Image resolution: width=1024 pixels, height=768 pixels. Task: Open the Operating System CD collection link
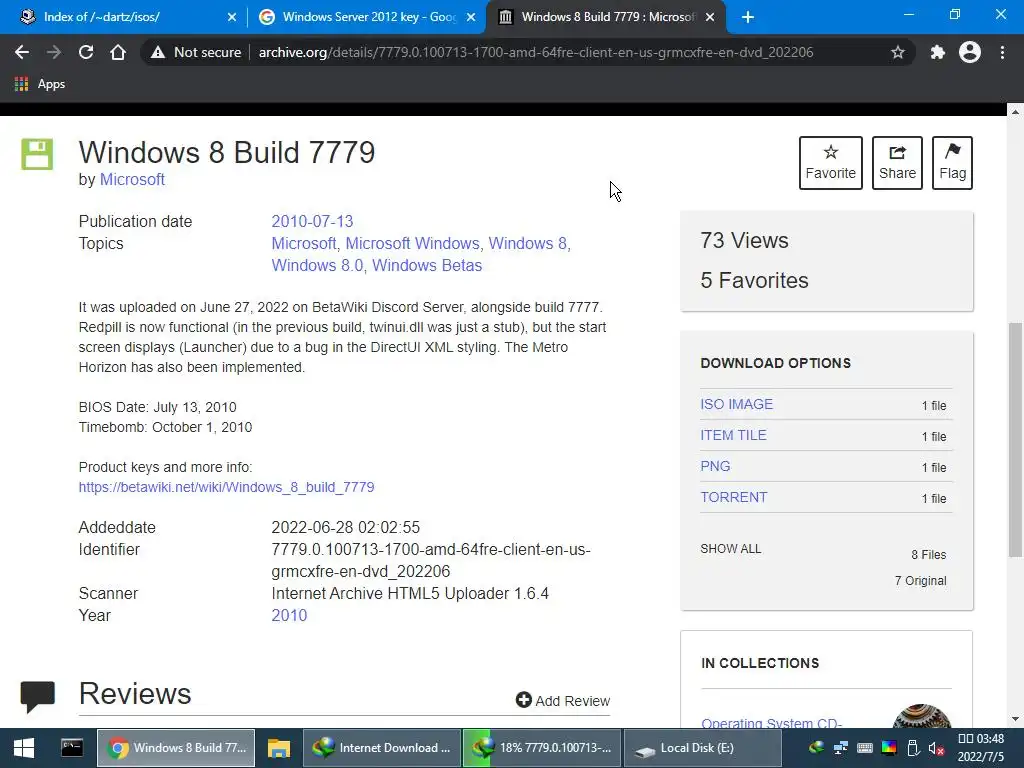(771, 723)
